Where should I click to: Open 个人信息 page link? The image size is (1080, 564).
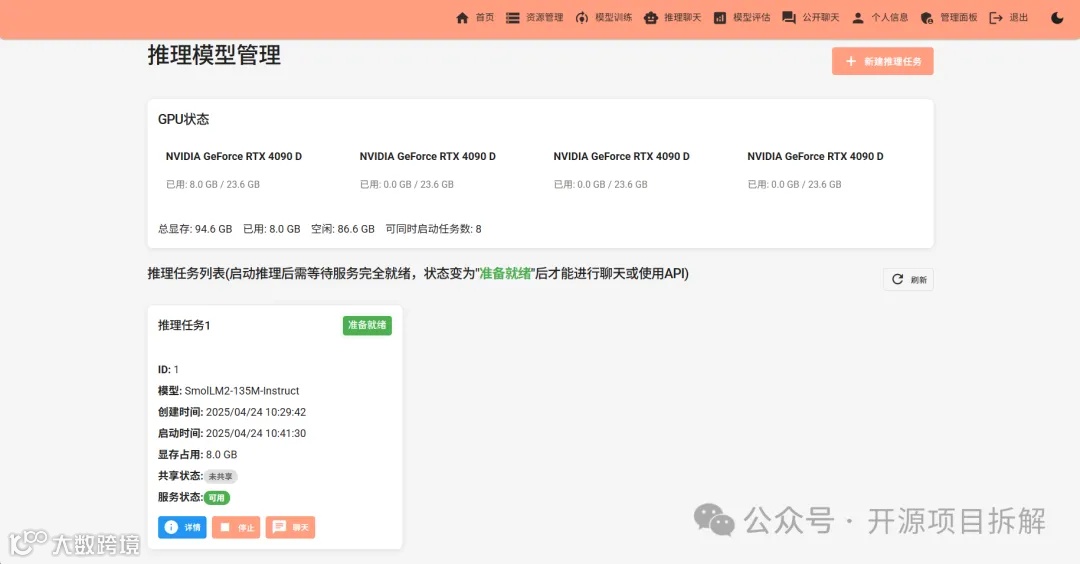[890, 18]
